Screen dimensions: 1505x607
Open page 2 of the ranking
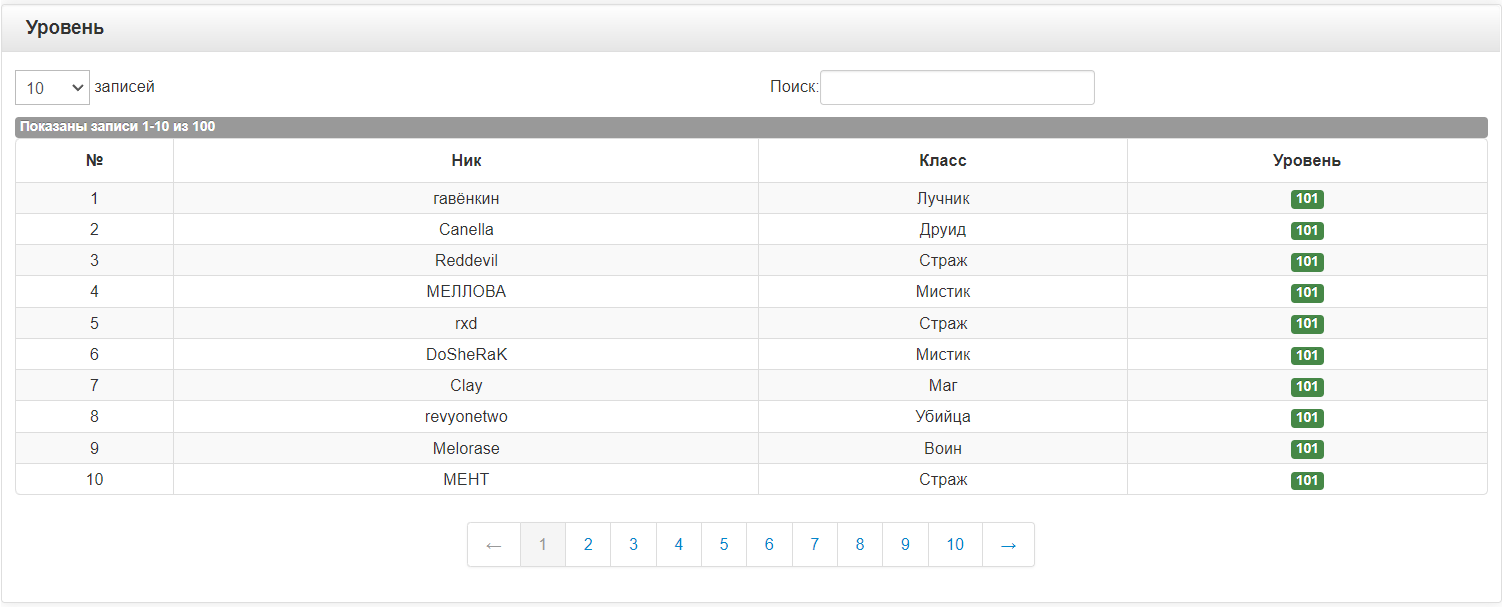pos(588,545)
